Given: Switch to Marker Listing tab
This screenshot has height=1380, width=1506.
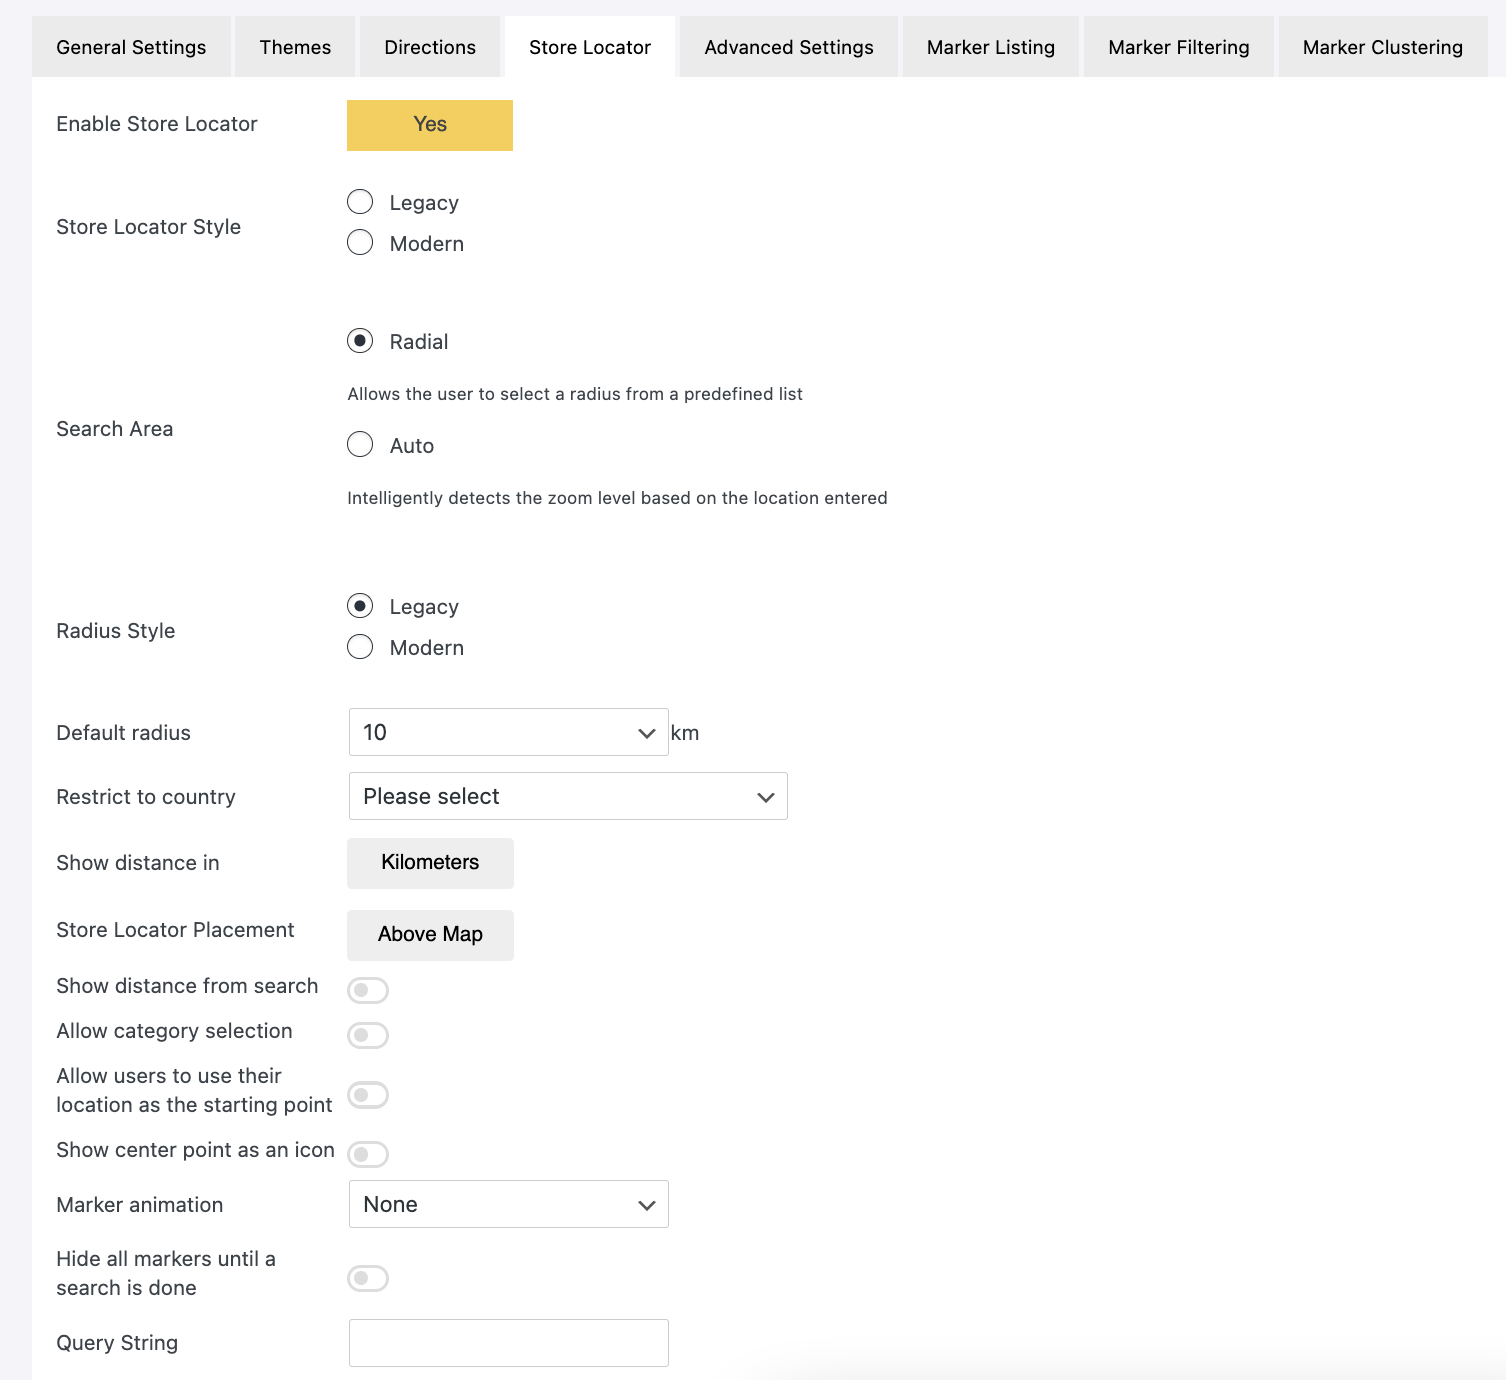Looking at the screenshot, I should [990, 47].
